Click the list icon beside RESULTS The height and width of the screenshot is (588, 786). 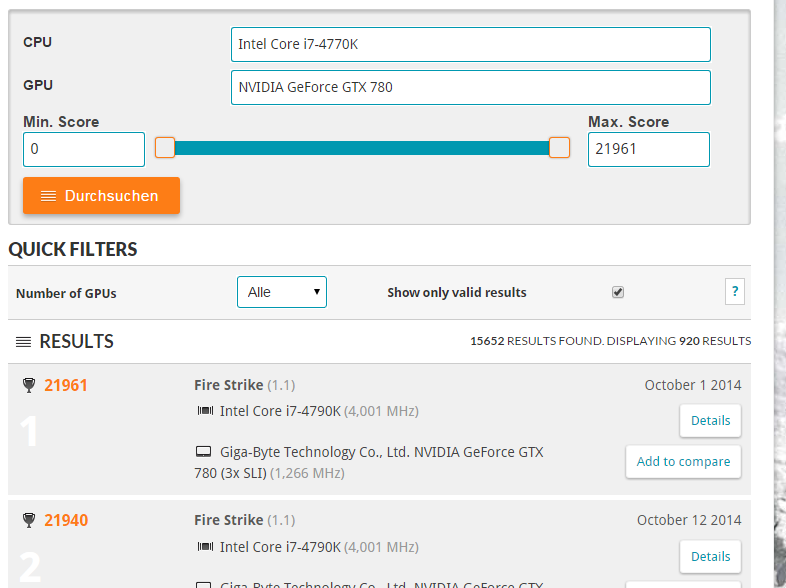pyautogui.click(x=23, y=342)
